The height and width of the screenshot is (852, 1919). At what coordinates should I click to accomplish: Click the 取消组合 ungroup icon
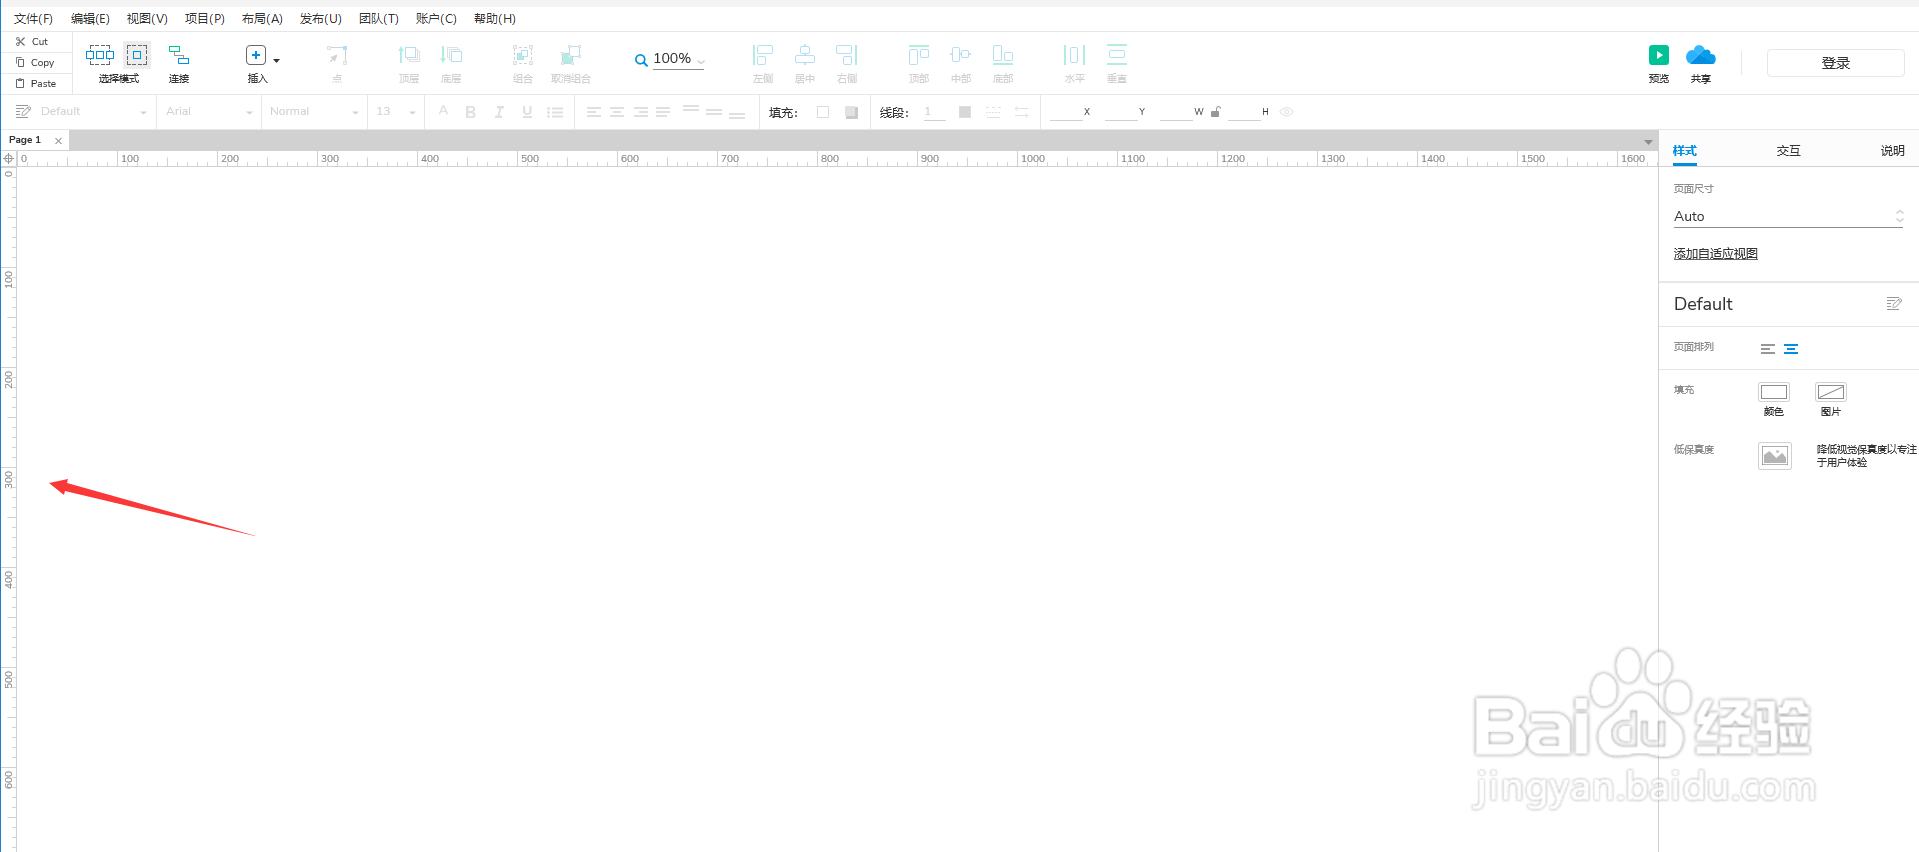[571, 55]
